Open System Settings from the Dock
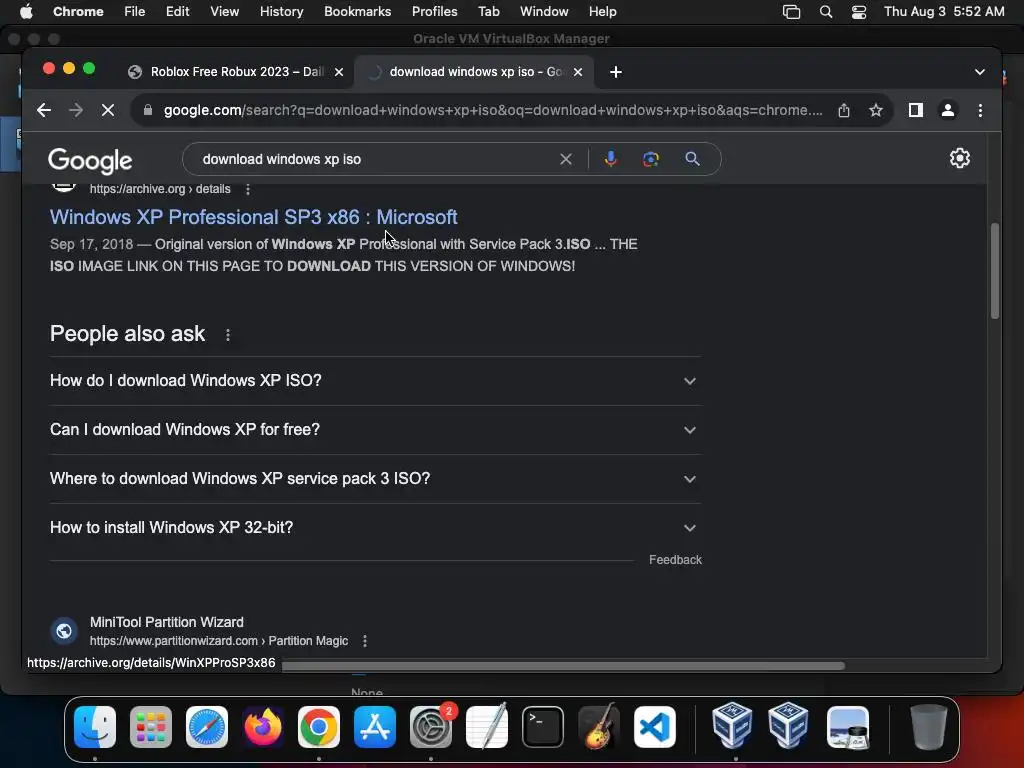 (431, 727)
